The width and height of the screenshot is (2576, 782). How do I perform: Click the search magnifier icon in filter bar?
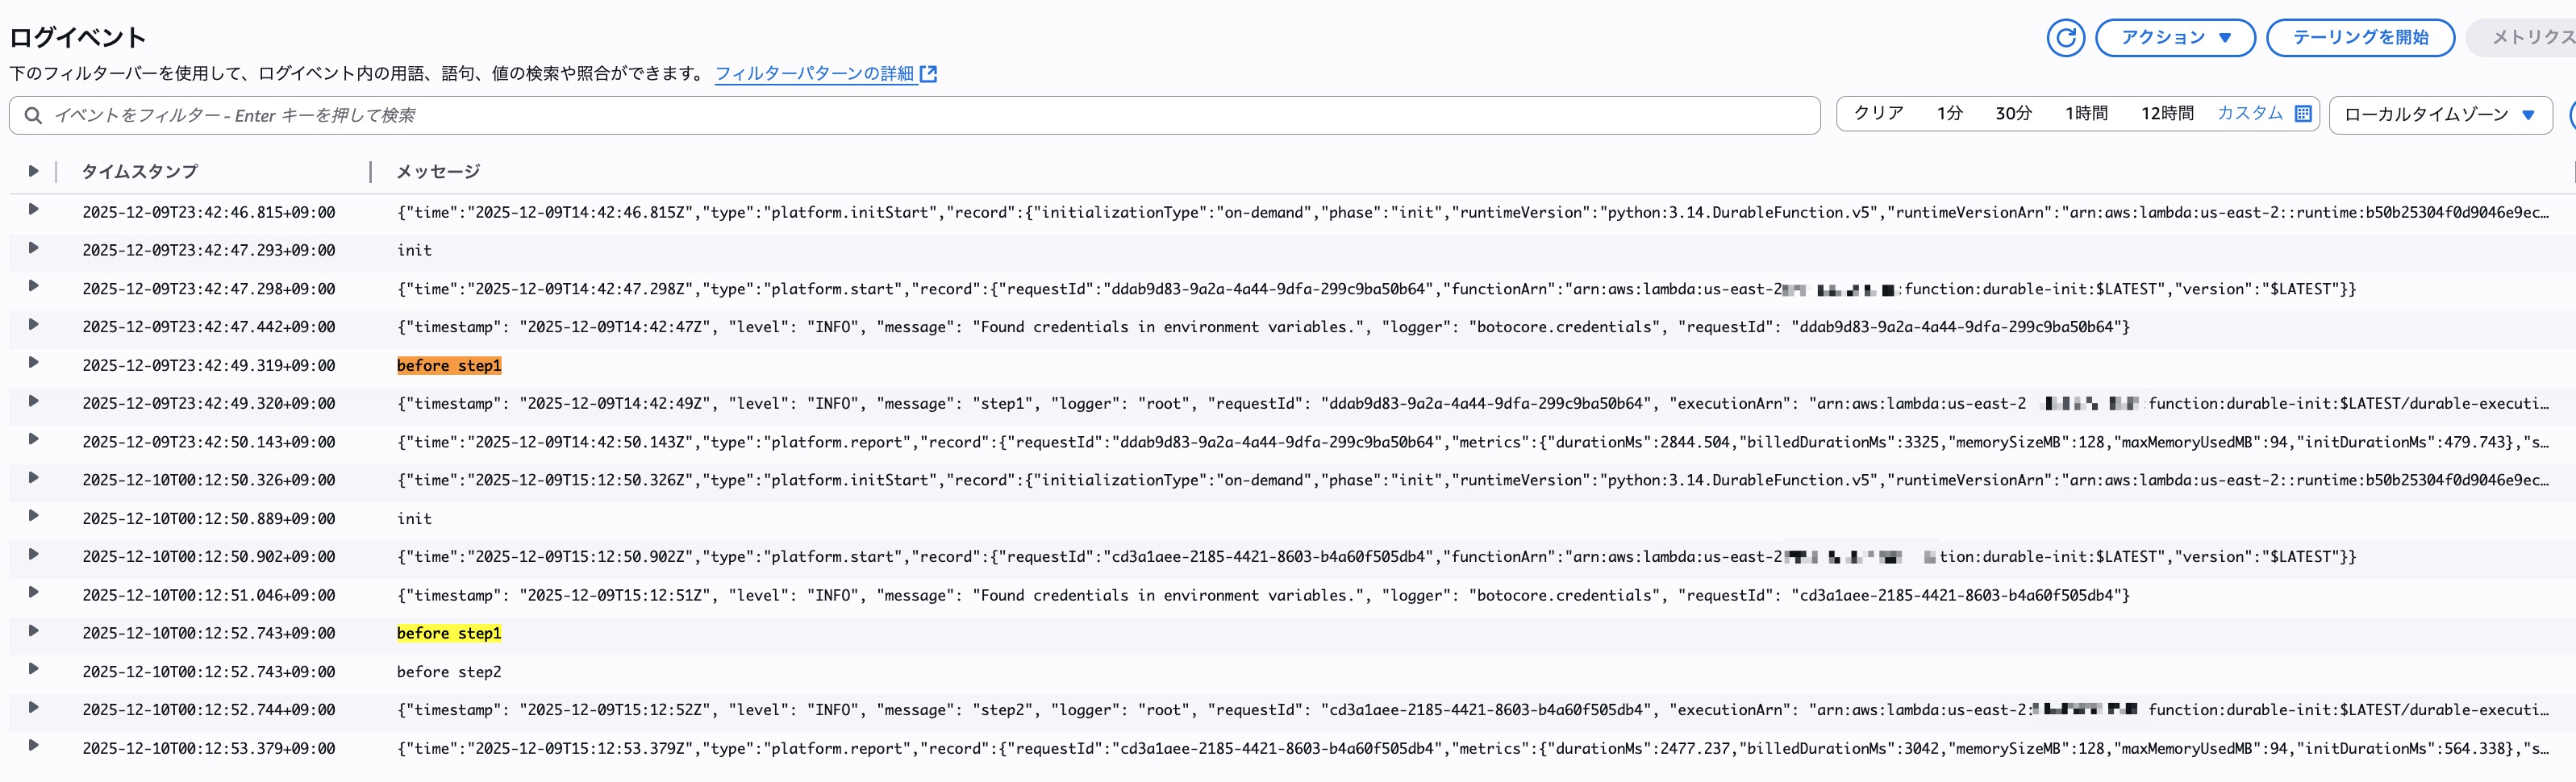[x=33, y=116]
